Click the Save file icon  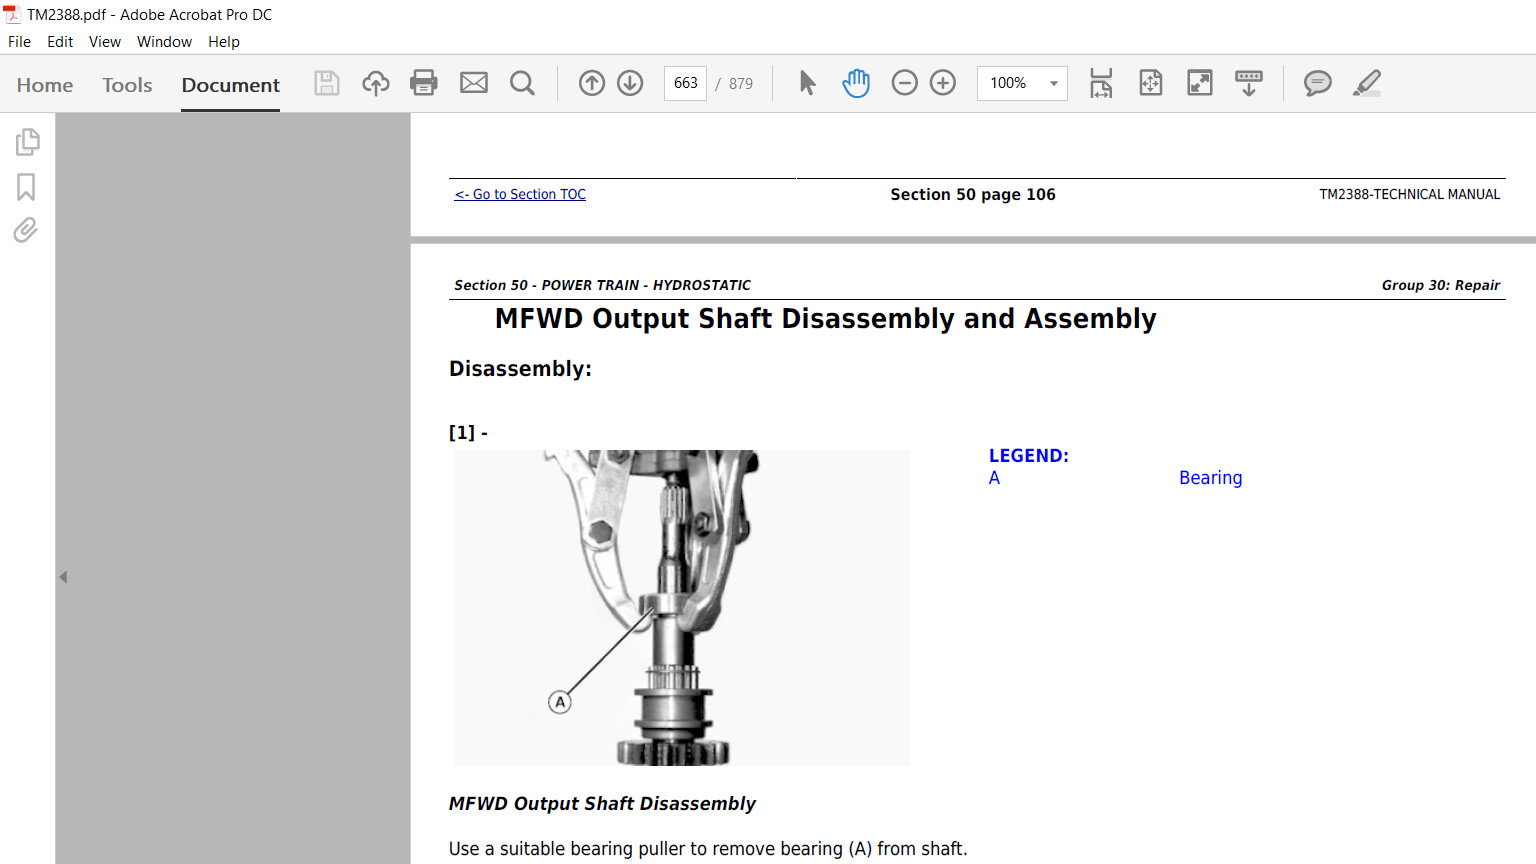[x=327, y=83]
